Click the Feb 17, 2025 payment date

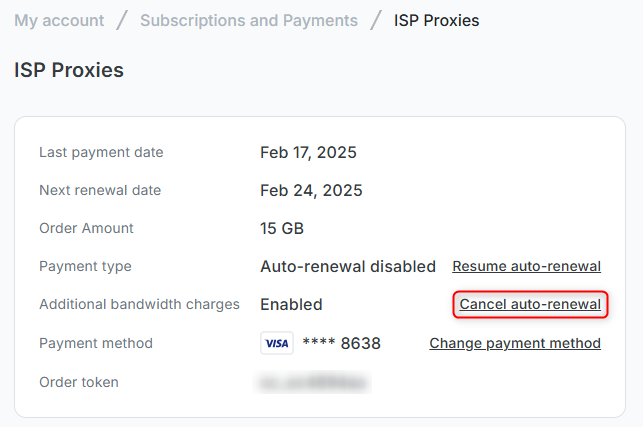[308, 152]
